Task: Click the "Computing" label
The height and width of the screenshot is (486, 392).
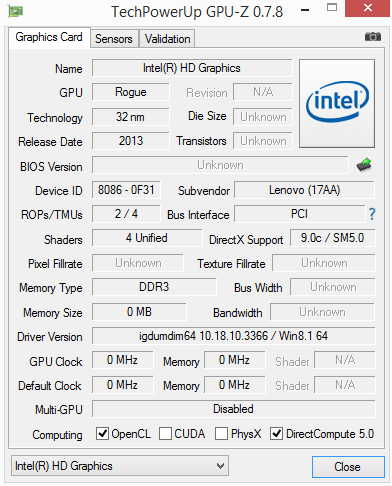Action: pos(57,435)
